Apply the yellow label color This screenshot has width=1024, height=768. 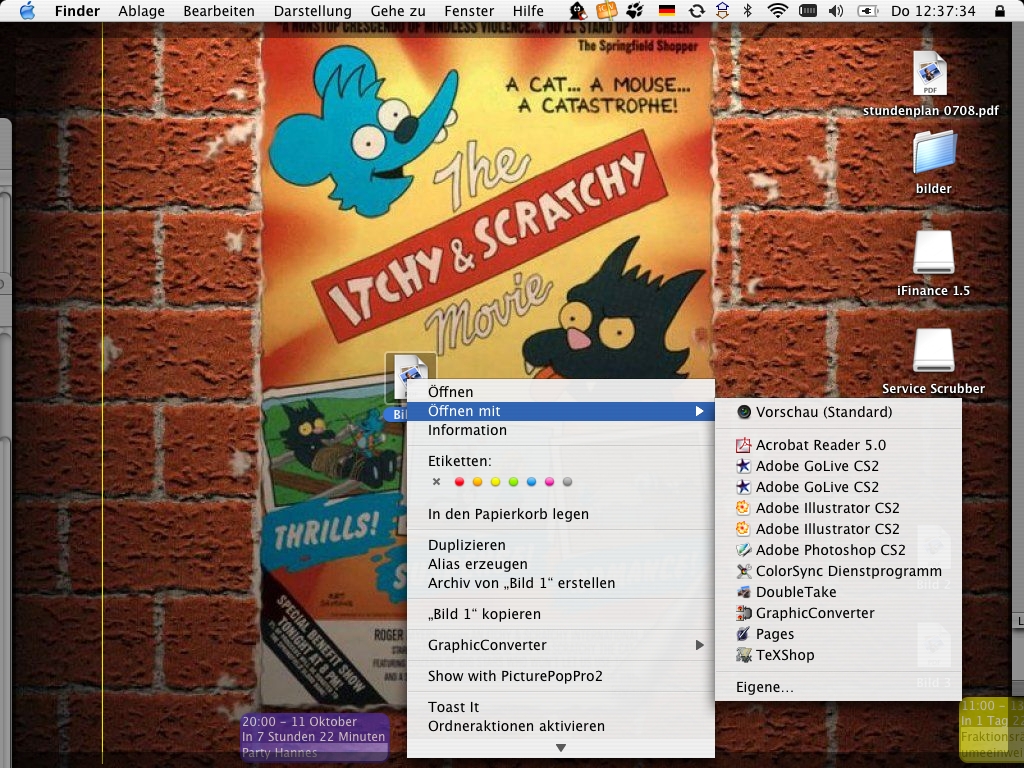click(496, 482)
